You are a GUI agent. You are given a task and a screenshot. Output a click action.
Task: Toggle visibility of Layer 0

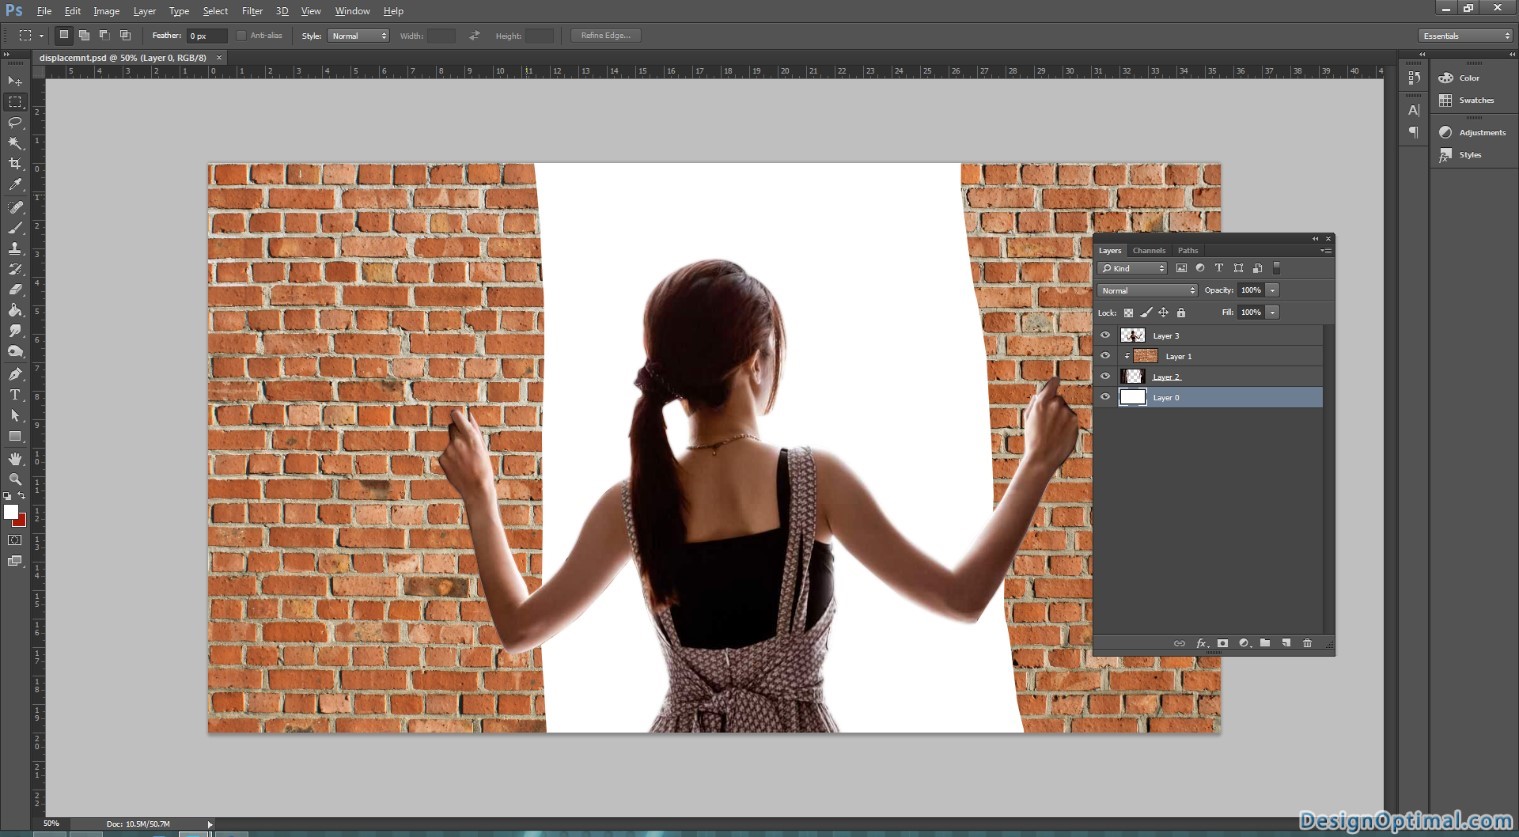point(1105,397)
